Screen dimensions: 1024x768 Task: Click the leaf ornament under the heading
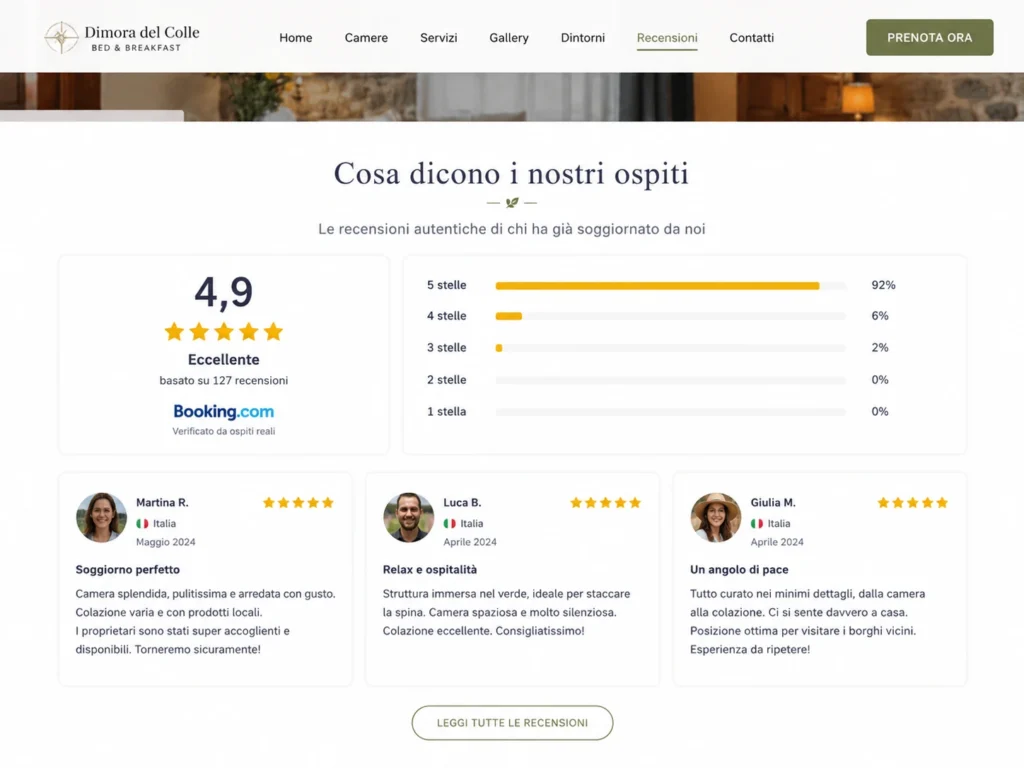click(512, 203)
